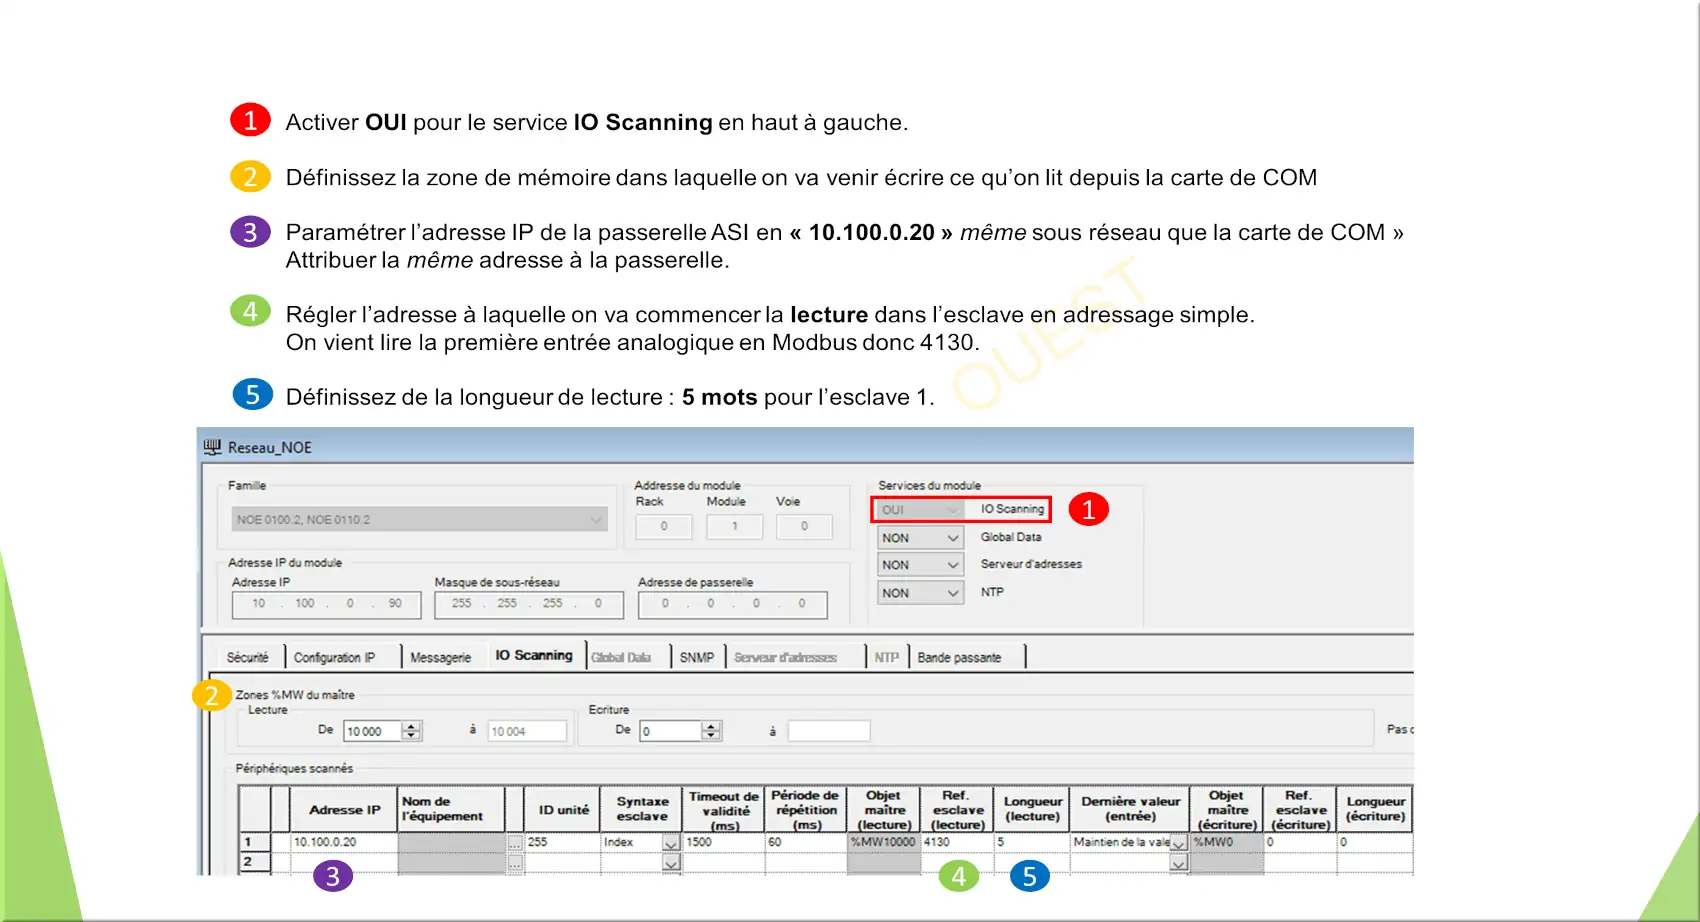Click the Lecture à field showing 10 004
1700x922 pixels.
tap(527, 731)
